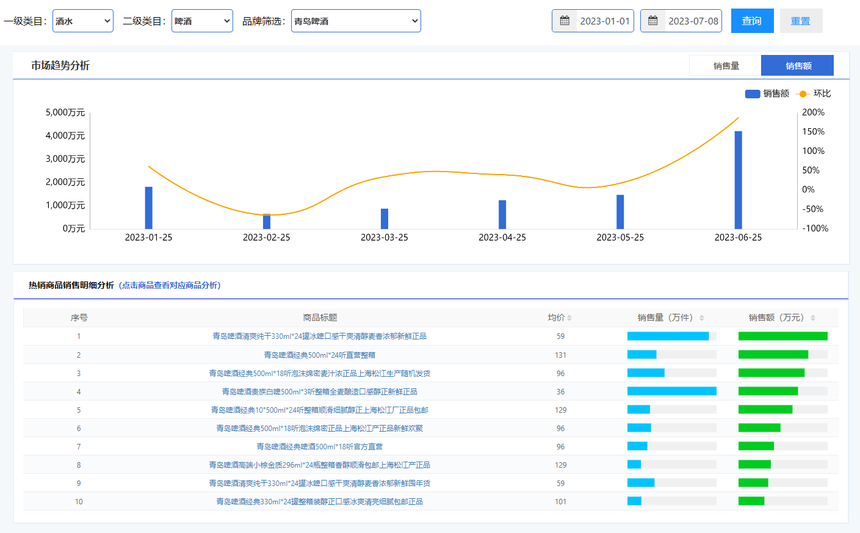Toggle the orange 环比 legend series

coord(814,94)
